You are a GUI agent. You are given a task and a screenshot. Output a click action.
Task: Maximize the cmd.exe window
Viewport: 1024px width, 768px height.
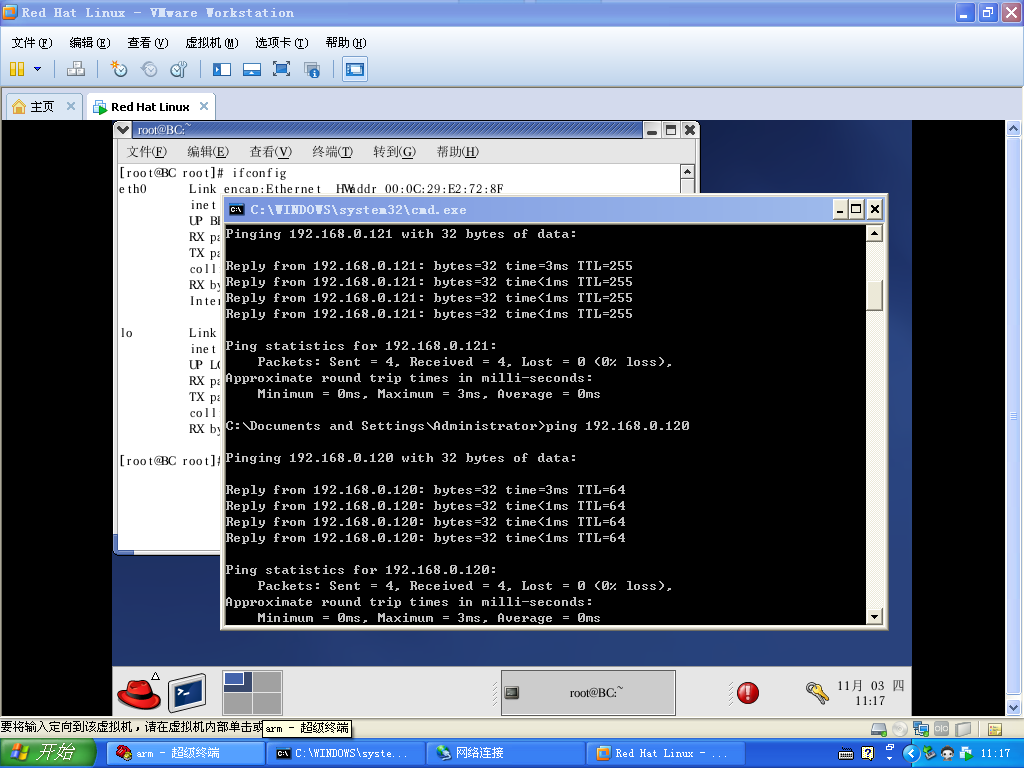click(x=856, y=209)
